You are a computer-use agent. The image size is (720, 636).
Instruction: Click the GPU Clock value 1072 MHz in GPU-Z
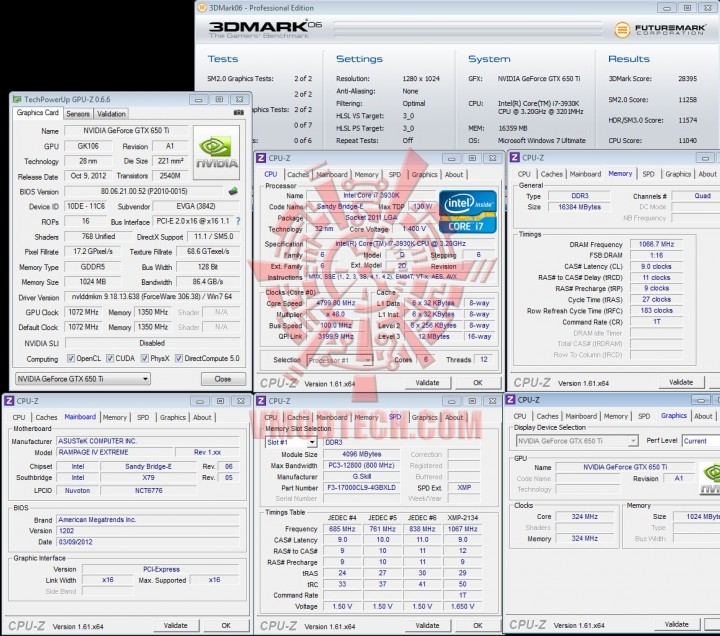pyautogui.click(x=83, y=312)
